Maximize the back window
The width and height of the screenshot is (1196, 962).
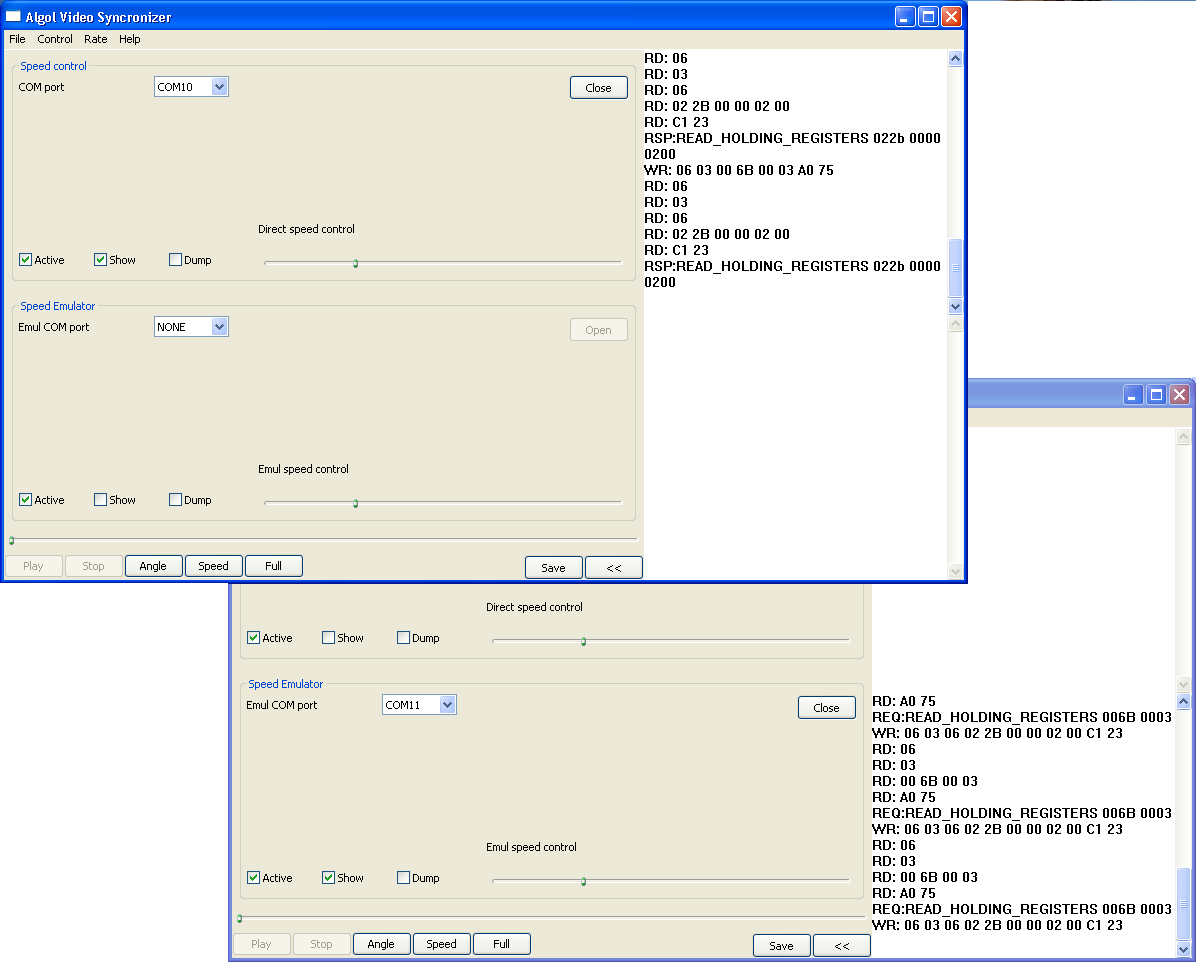(1156, 394)
